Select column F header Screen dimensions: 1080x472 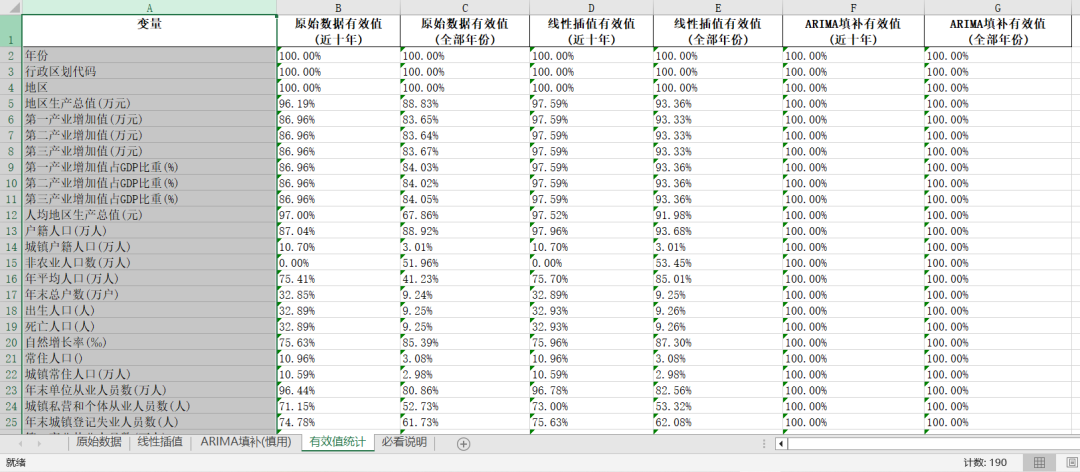[853, 7]
